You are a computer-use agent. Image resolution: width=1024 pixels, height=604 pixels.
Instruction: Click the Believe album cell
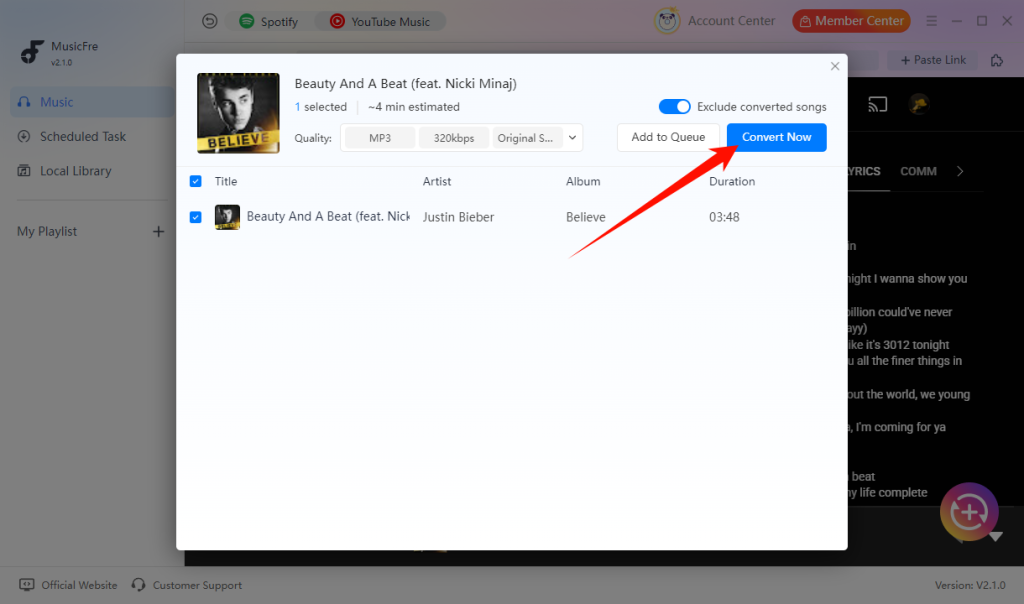point(586,217)
